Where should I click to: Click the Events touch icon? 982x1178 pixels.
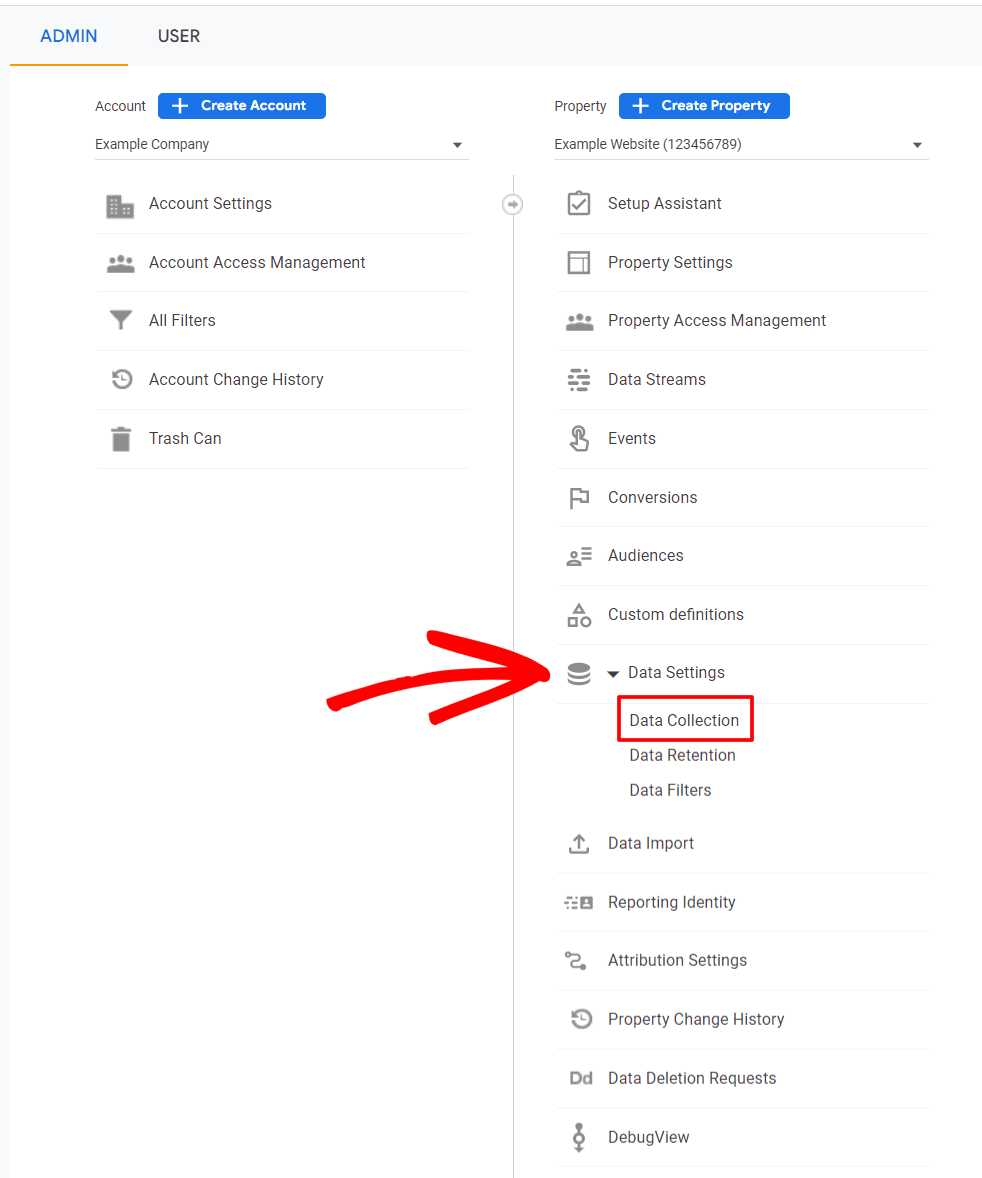[578, 438]
